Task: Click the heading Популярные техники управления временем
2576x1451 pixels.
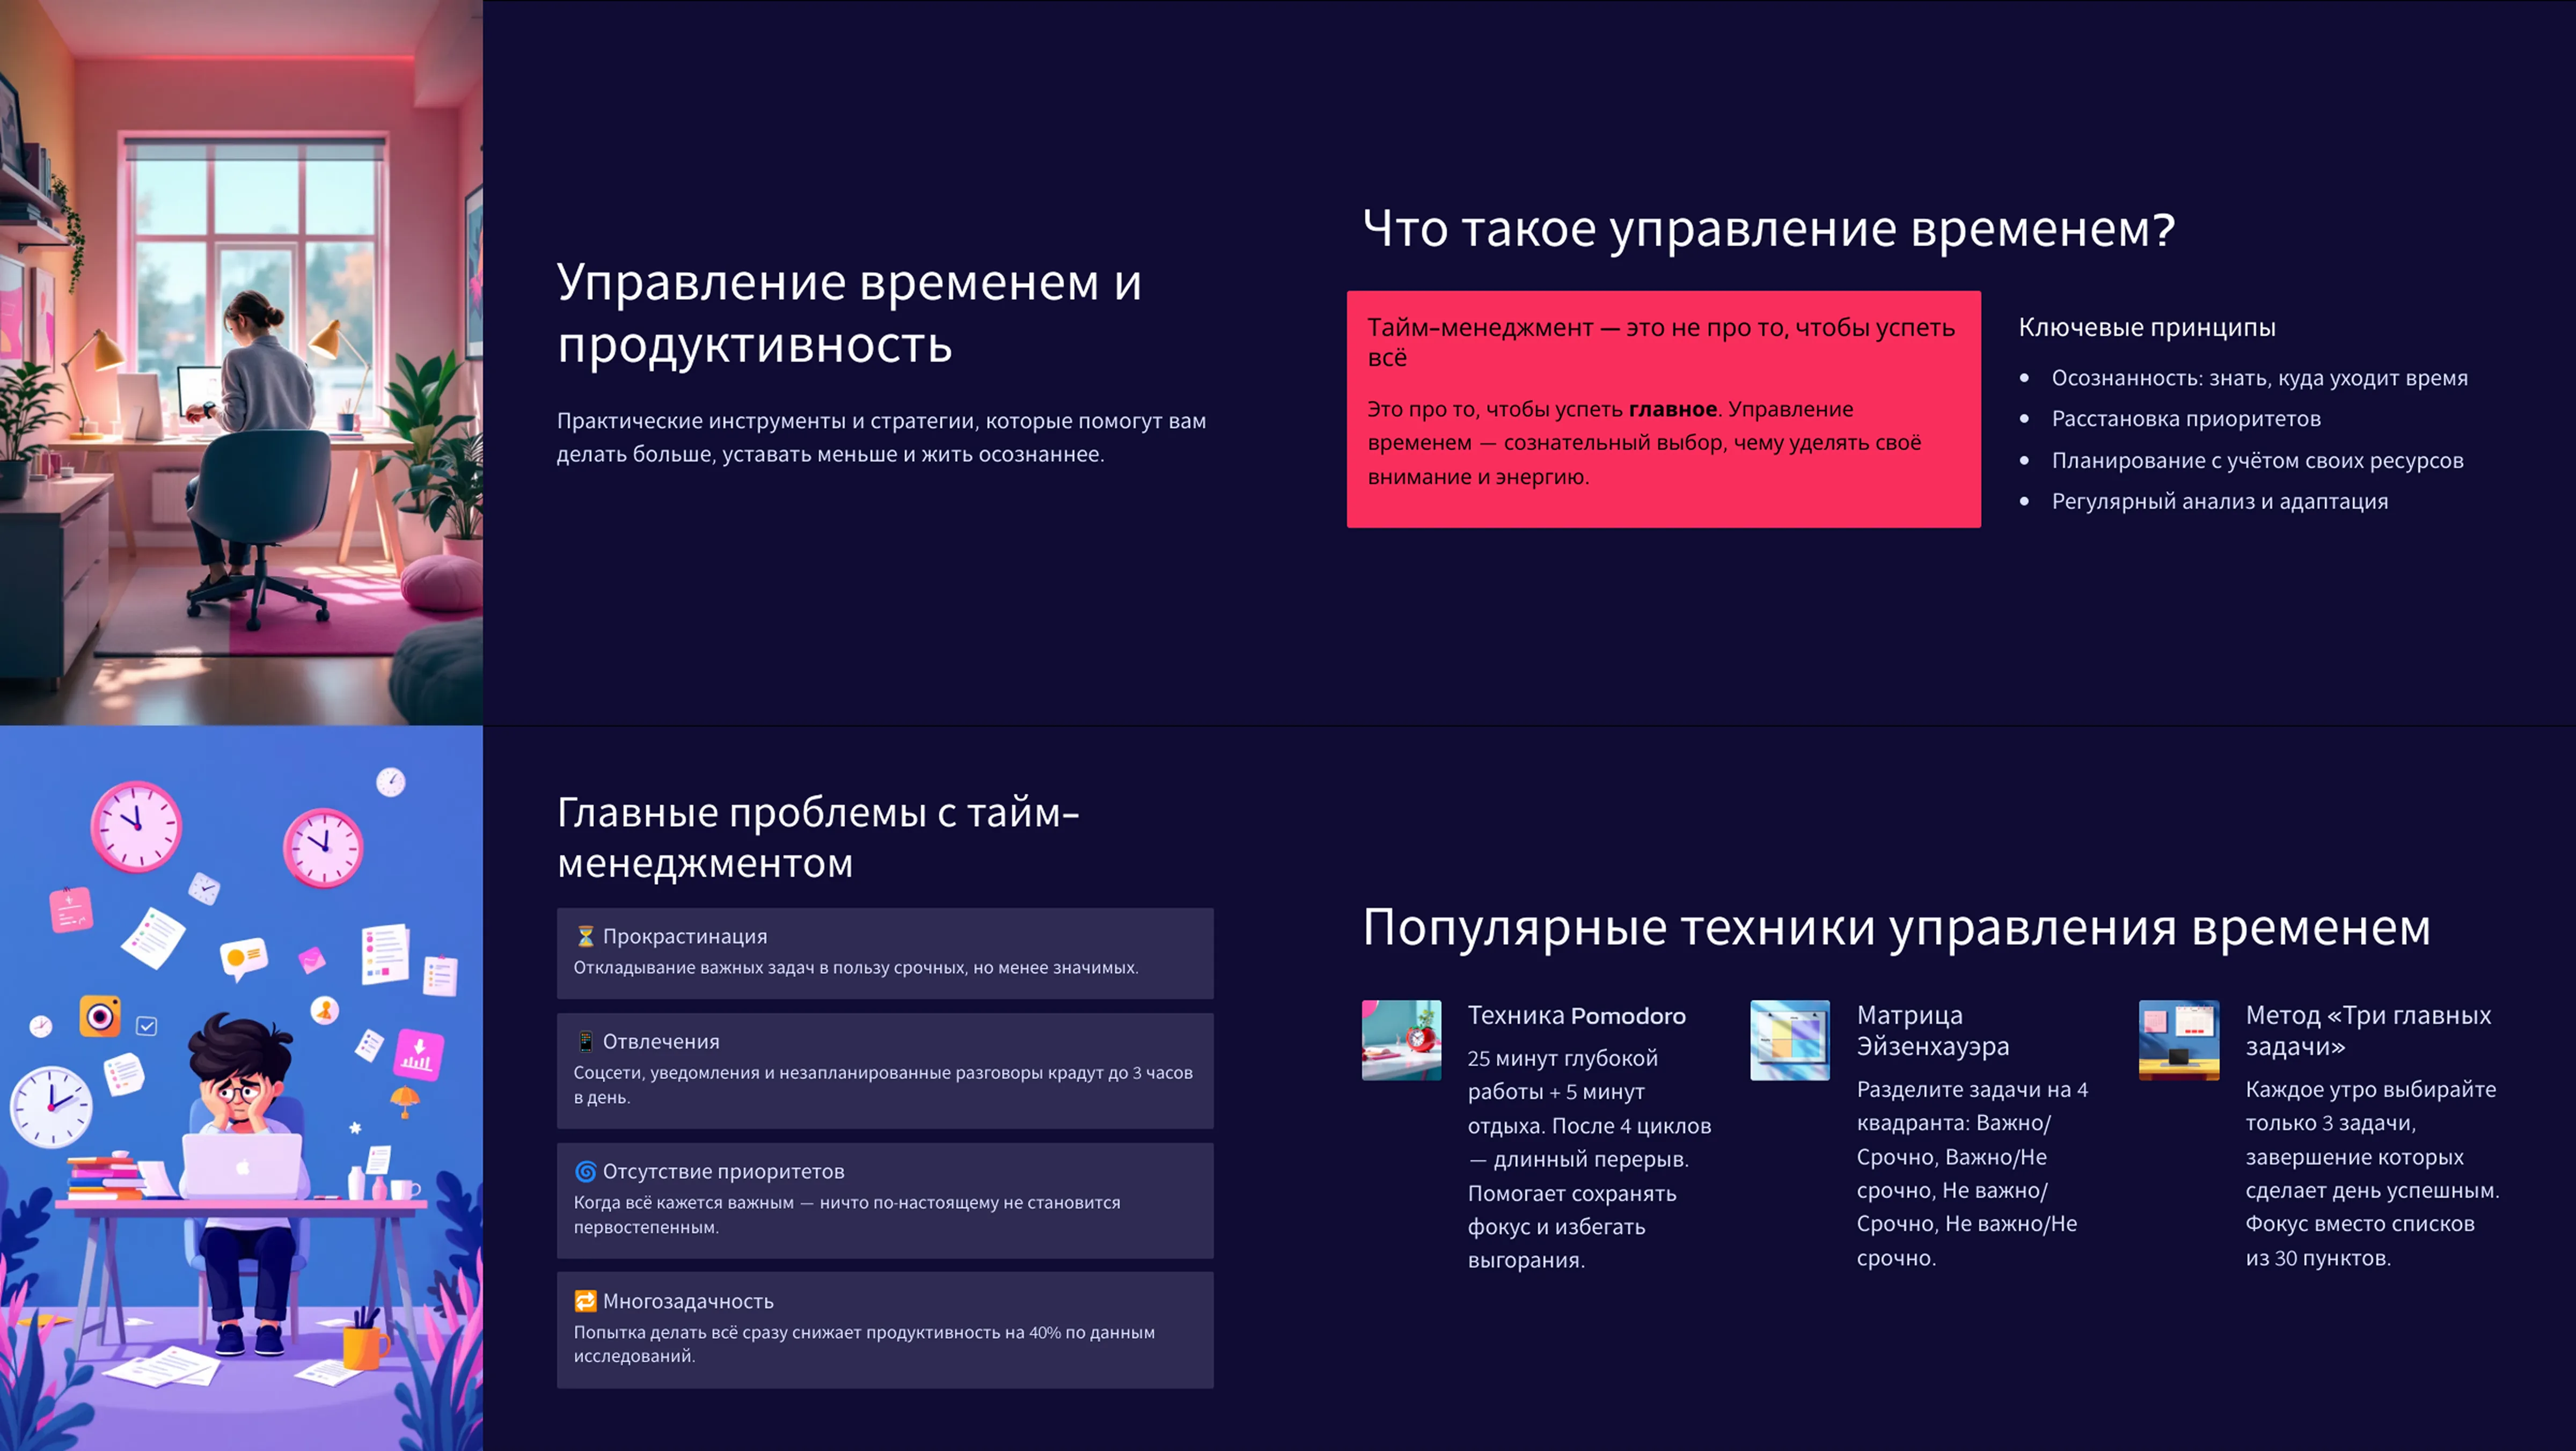Action: 1896,927
